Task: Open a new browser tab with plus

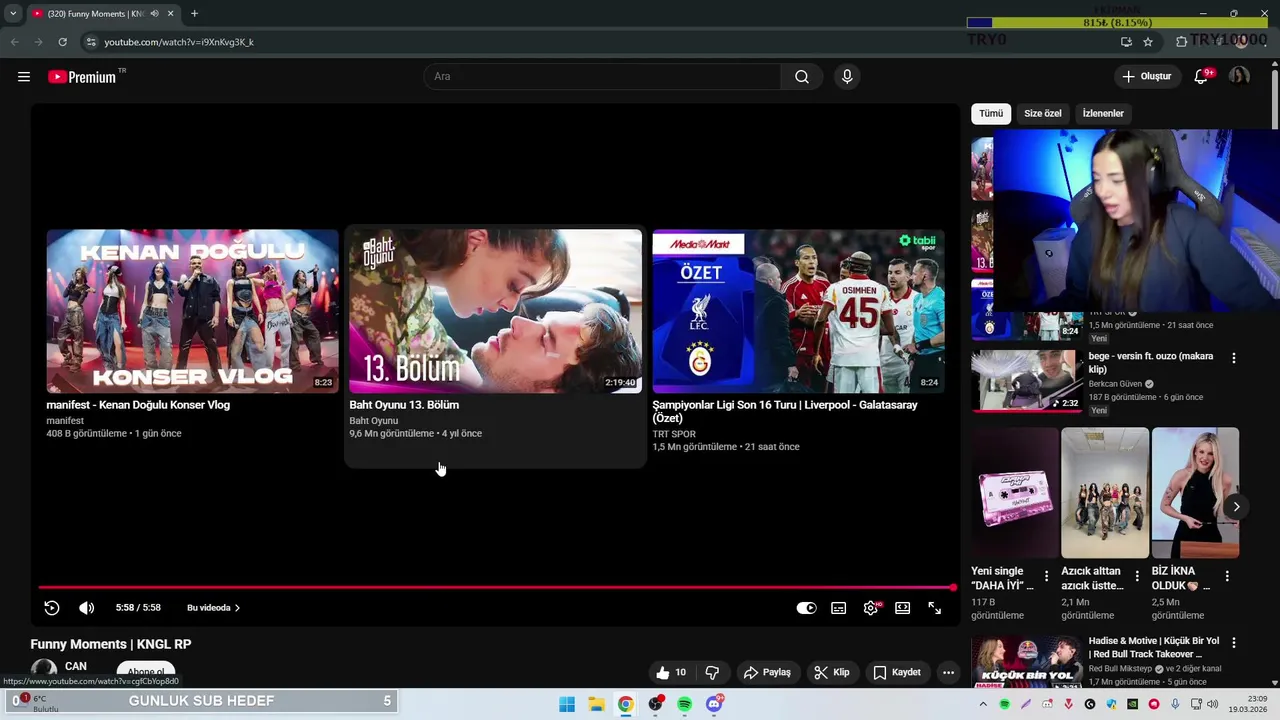Action: [x=194, y=14]
